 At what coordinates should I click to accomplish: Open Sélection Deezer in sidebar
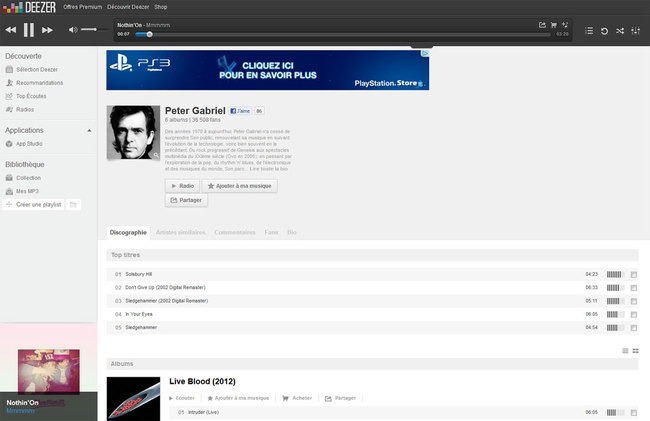37,70
